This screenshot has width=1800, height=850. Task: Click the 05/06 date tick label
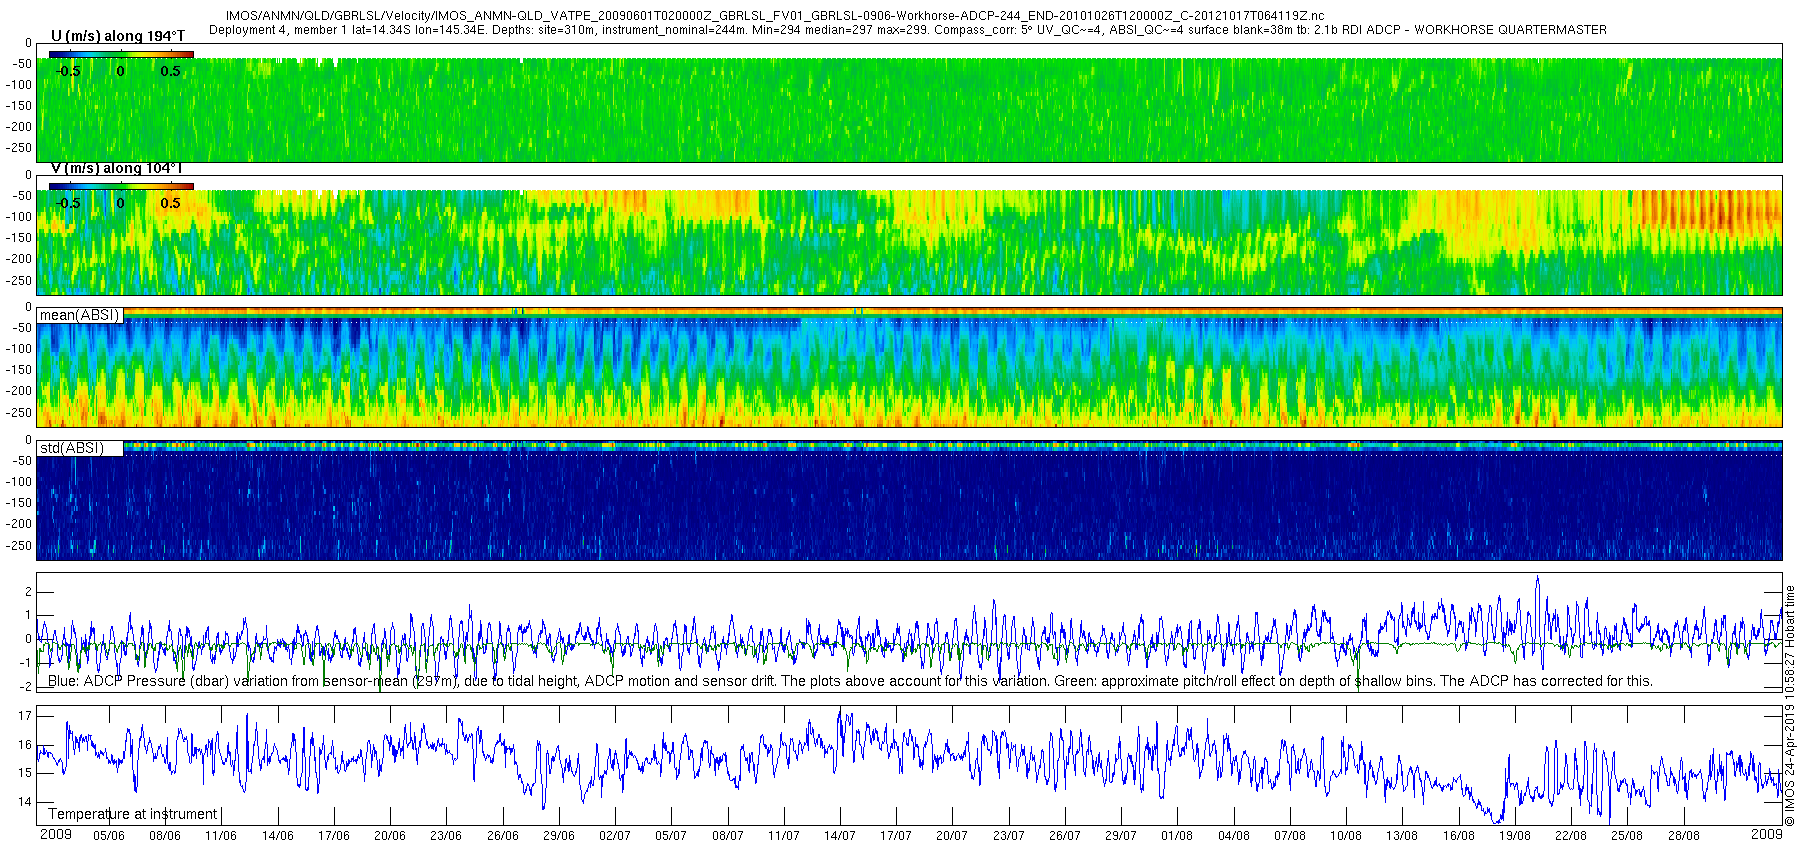point(109,836)
